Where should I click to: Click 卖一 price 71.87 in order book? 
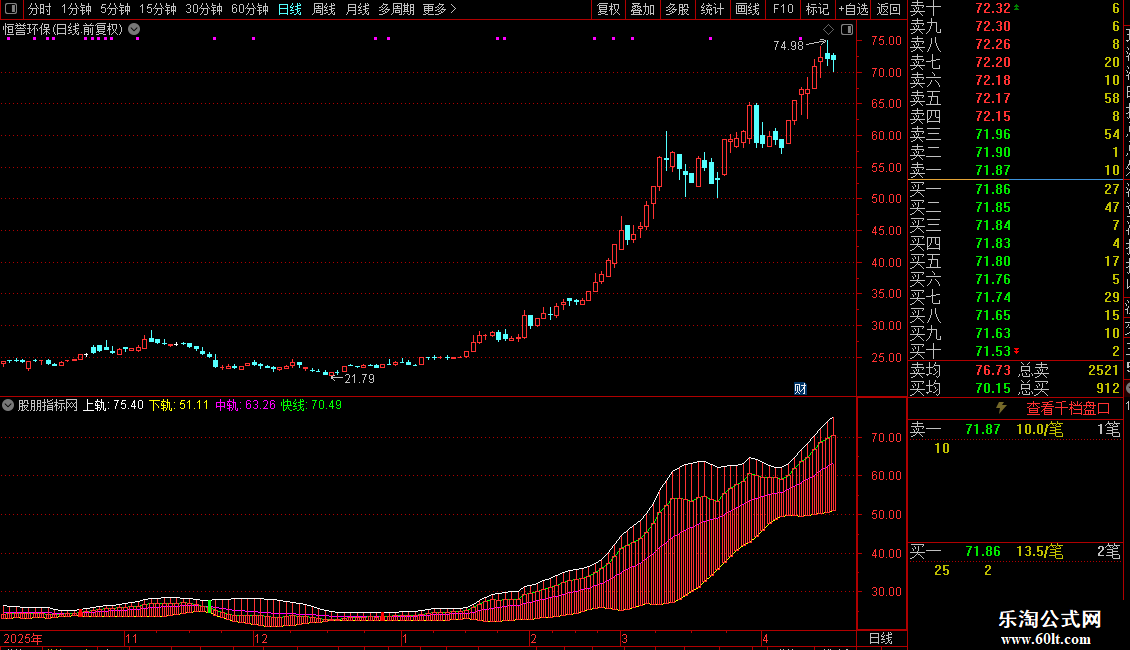(992, 171)
